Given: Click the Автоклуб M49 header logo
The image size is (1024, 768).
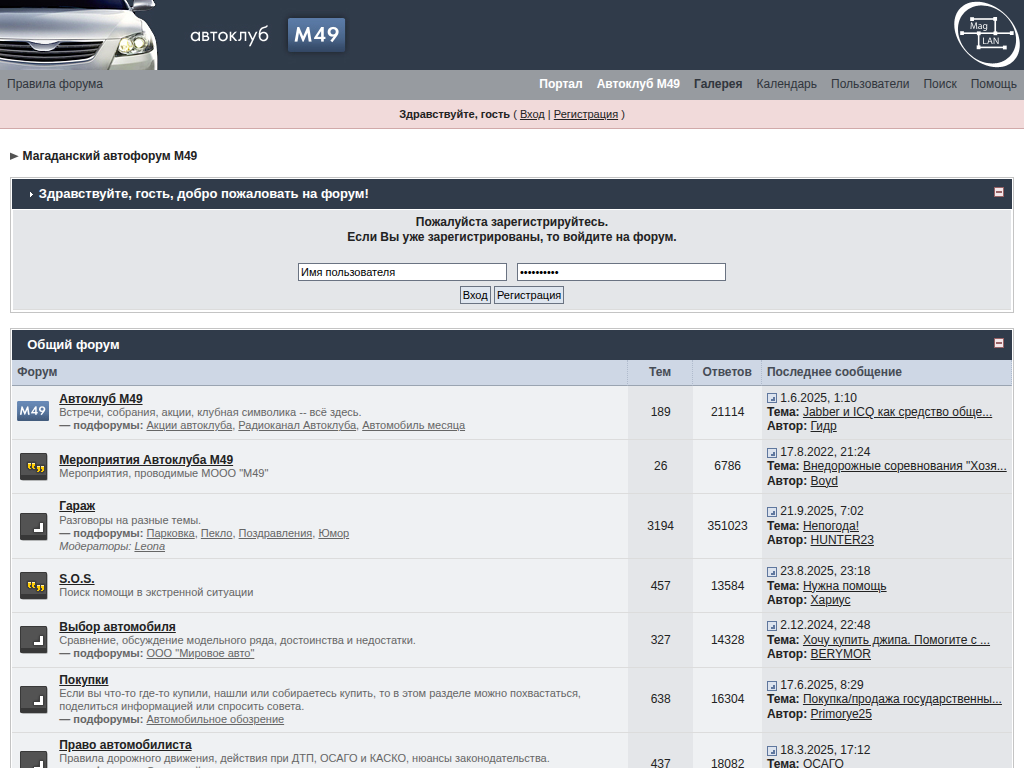Looking at the screenshot, I should (268, 35).
